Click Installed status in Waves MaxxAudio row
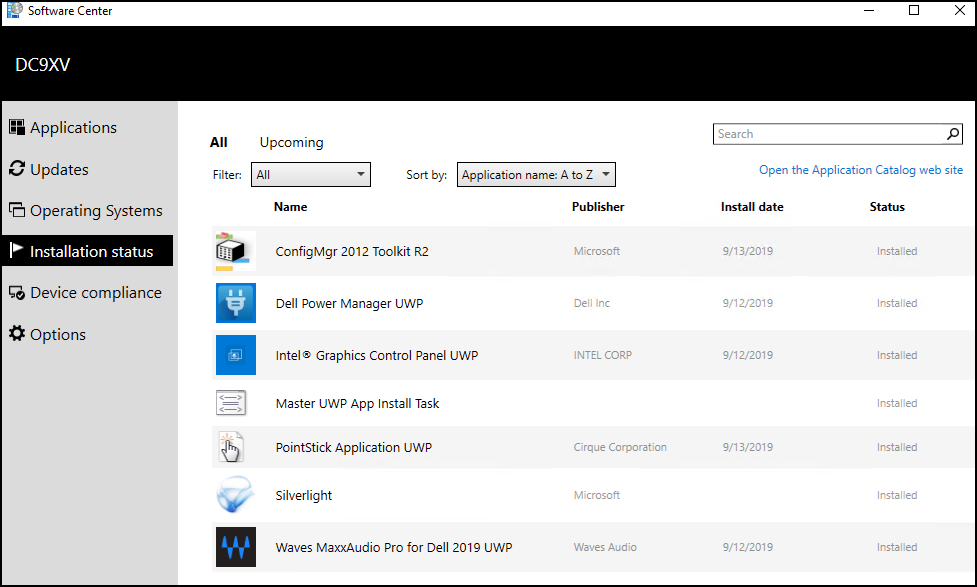 coord(897,546)
